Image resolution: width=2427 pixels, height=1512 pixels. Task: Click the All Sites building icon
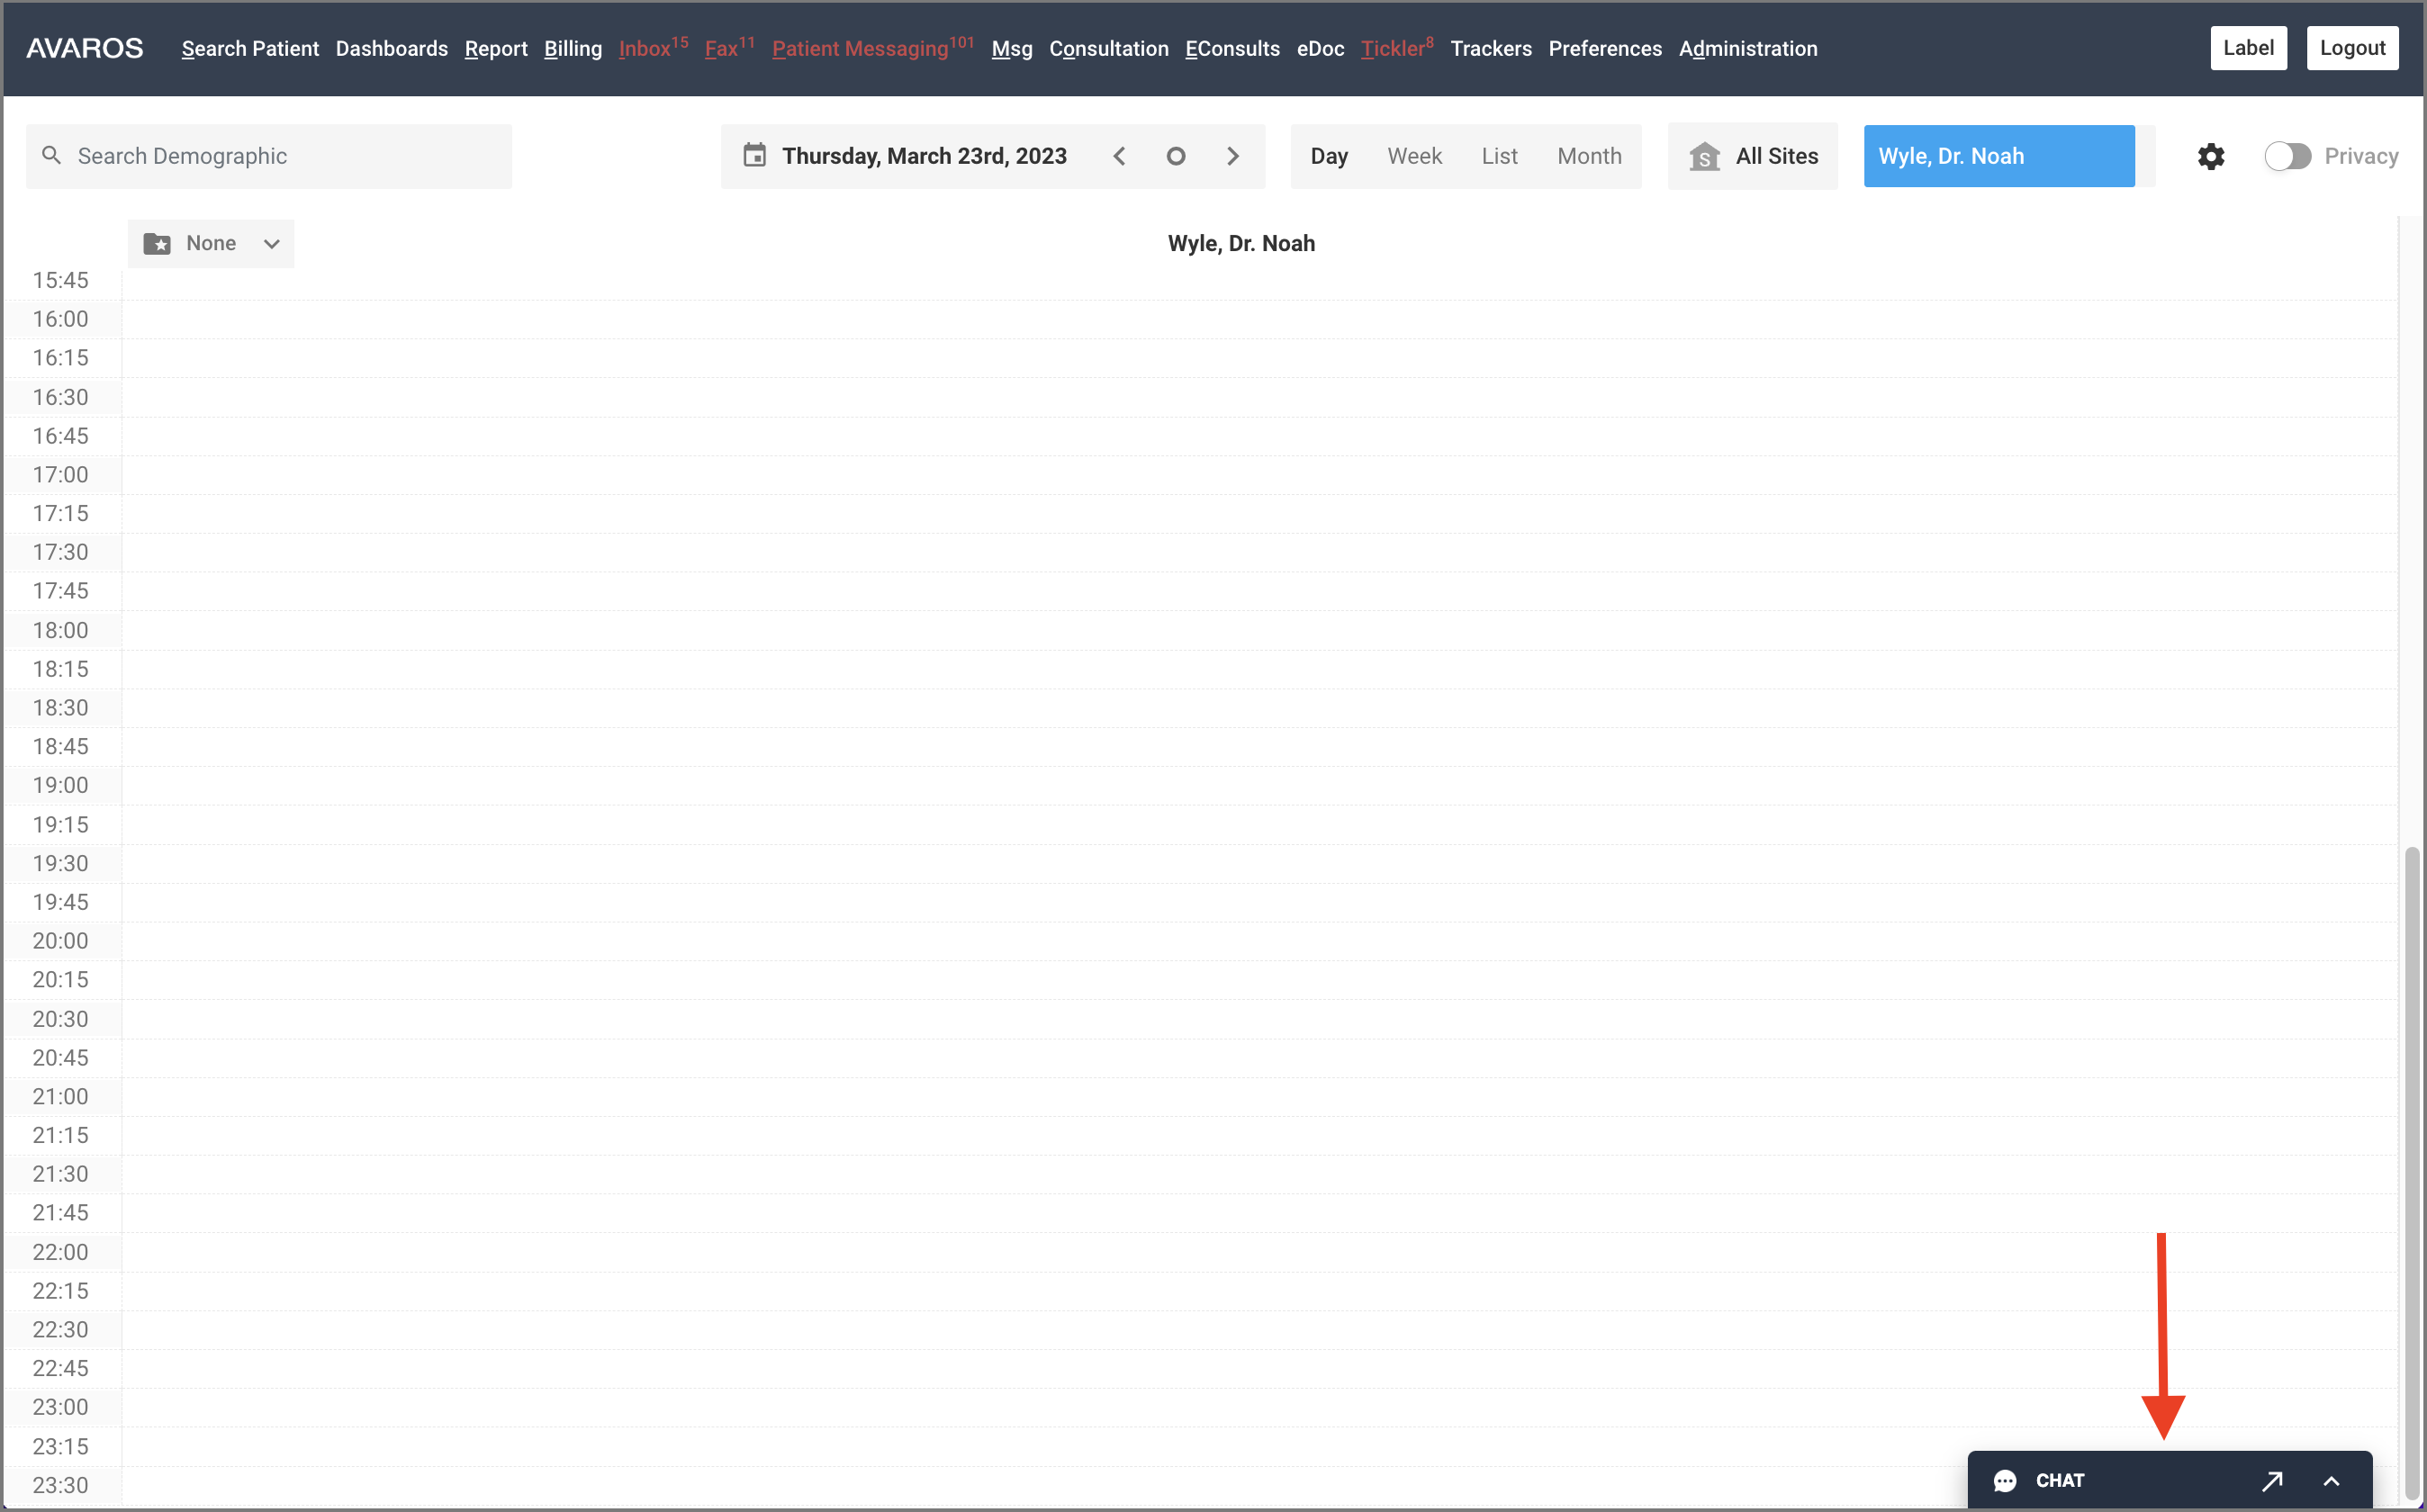pyautogui.click(x=1705, y=156)
